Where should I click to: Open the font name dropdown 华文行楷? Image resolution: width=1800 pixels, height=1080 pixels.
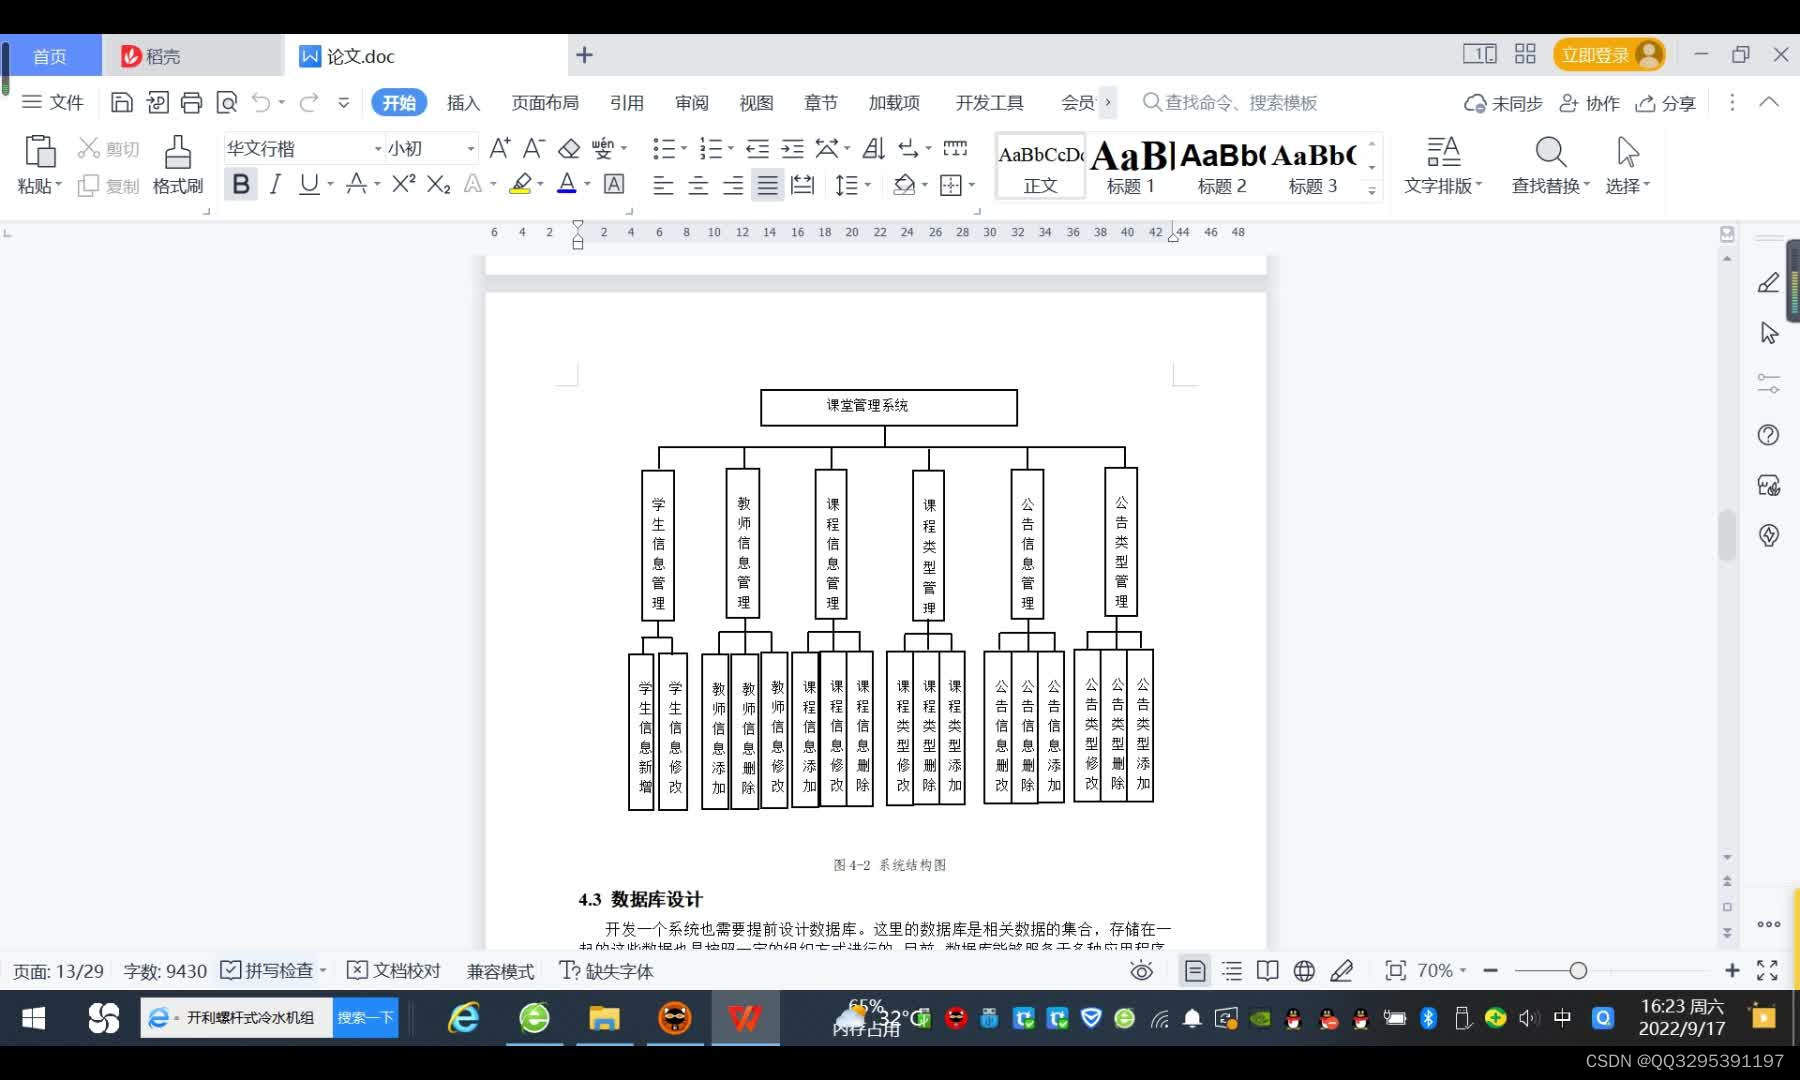point(378,148)
